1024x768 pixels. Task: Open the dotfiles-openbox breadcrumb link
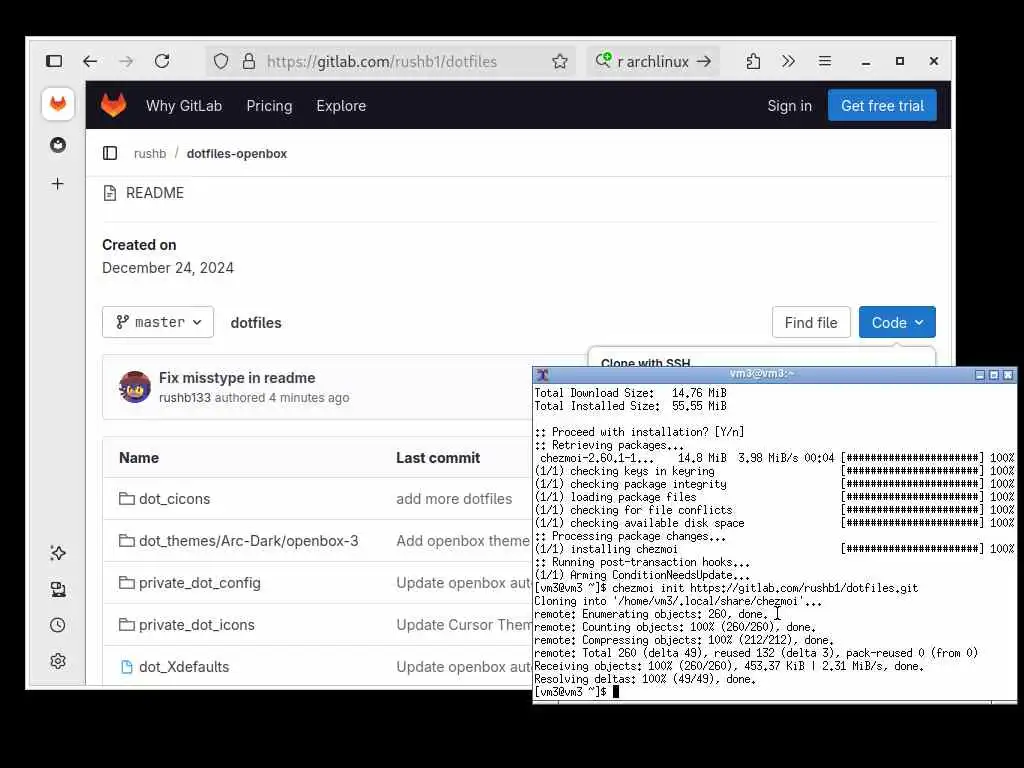click(x=236, y=153)
